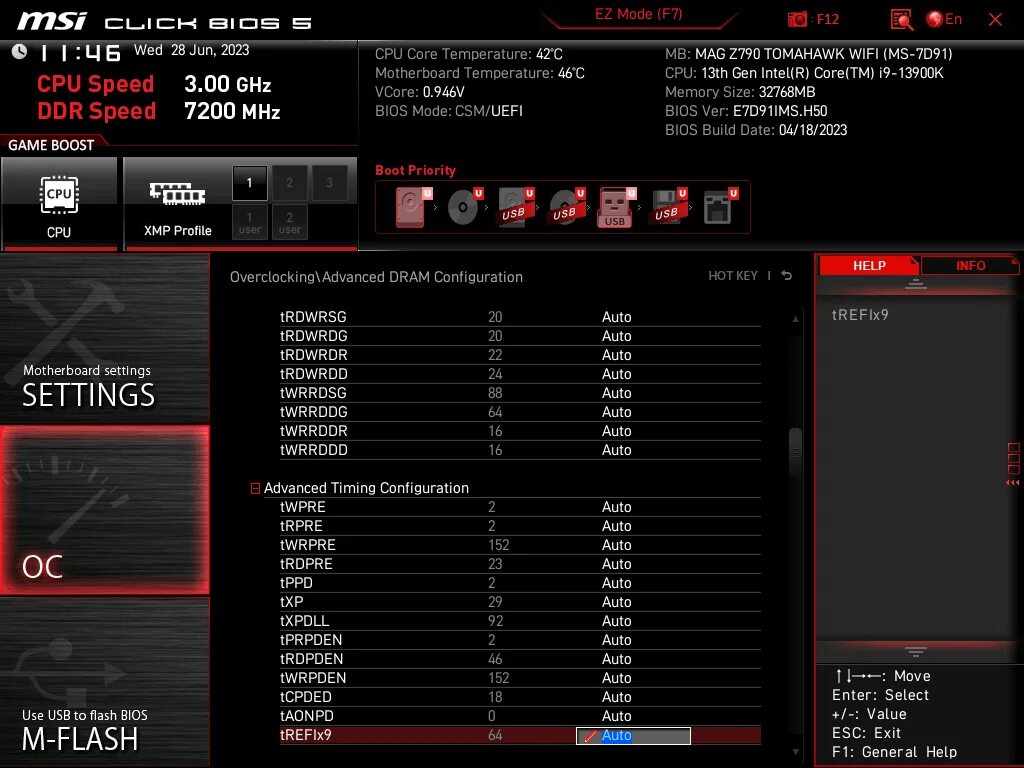Click the clock icon next to the time
This screenshot has height=768, width=1024.
[x=19, y=52]
